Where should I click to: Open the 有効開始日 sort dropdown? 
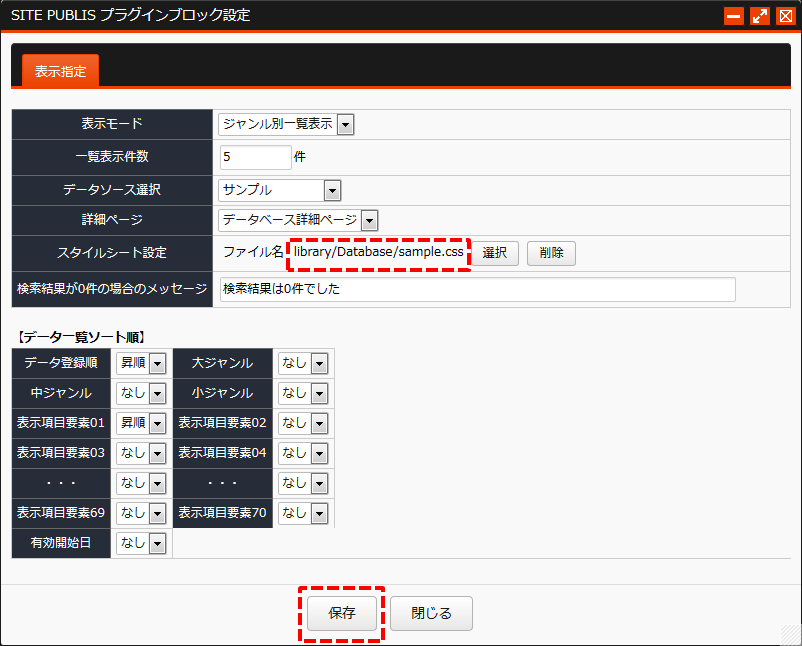141,543
